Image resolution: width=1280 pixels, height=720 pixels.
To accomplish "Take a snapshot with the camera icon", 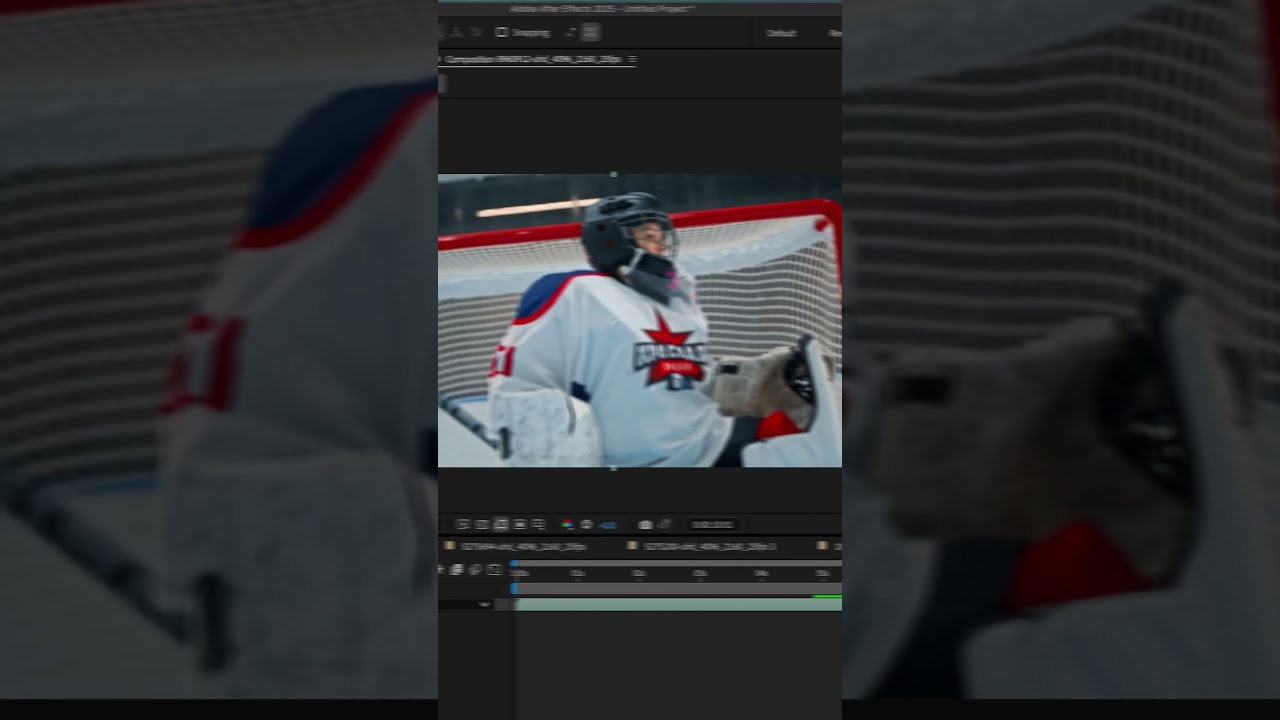I will [645, 524].
